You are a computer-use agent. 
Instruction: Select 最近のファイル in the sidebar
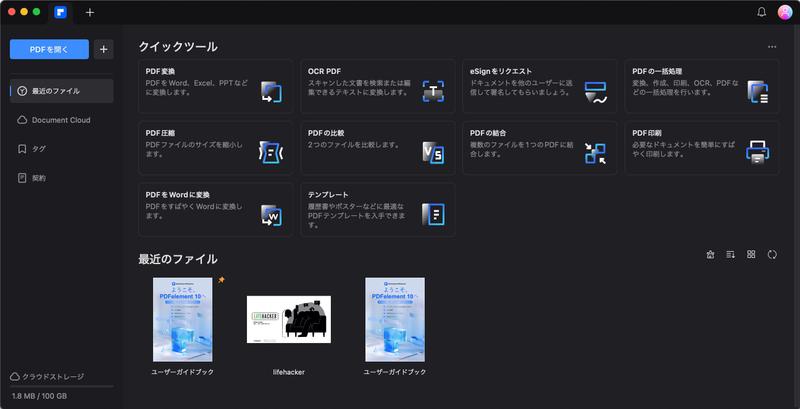click(61, 91)
